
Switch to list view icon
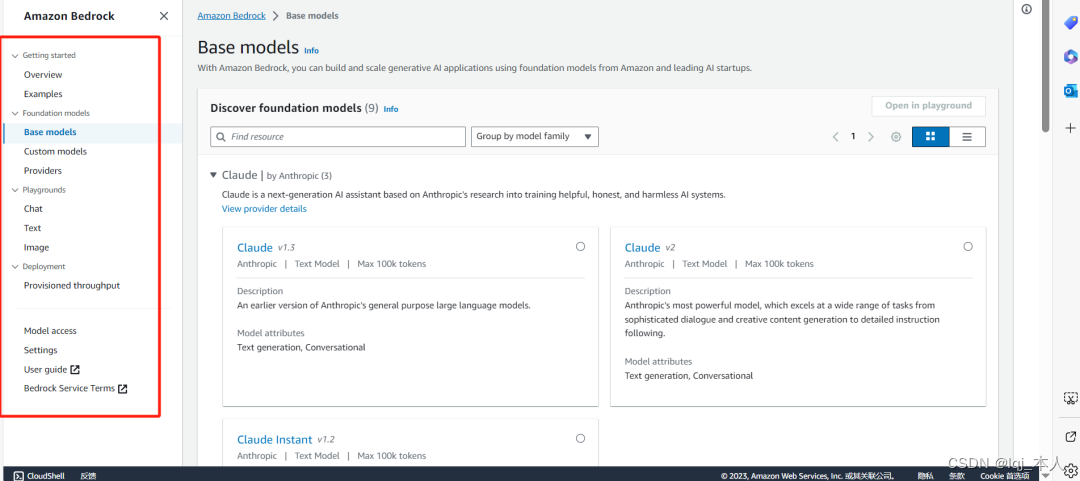(x=967, y=136)
